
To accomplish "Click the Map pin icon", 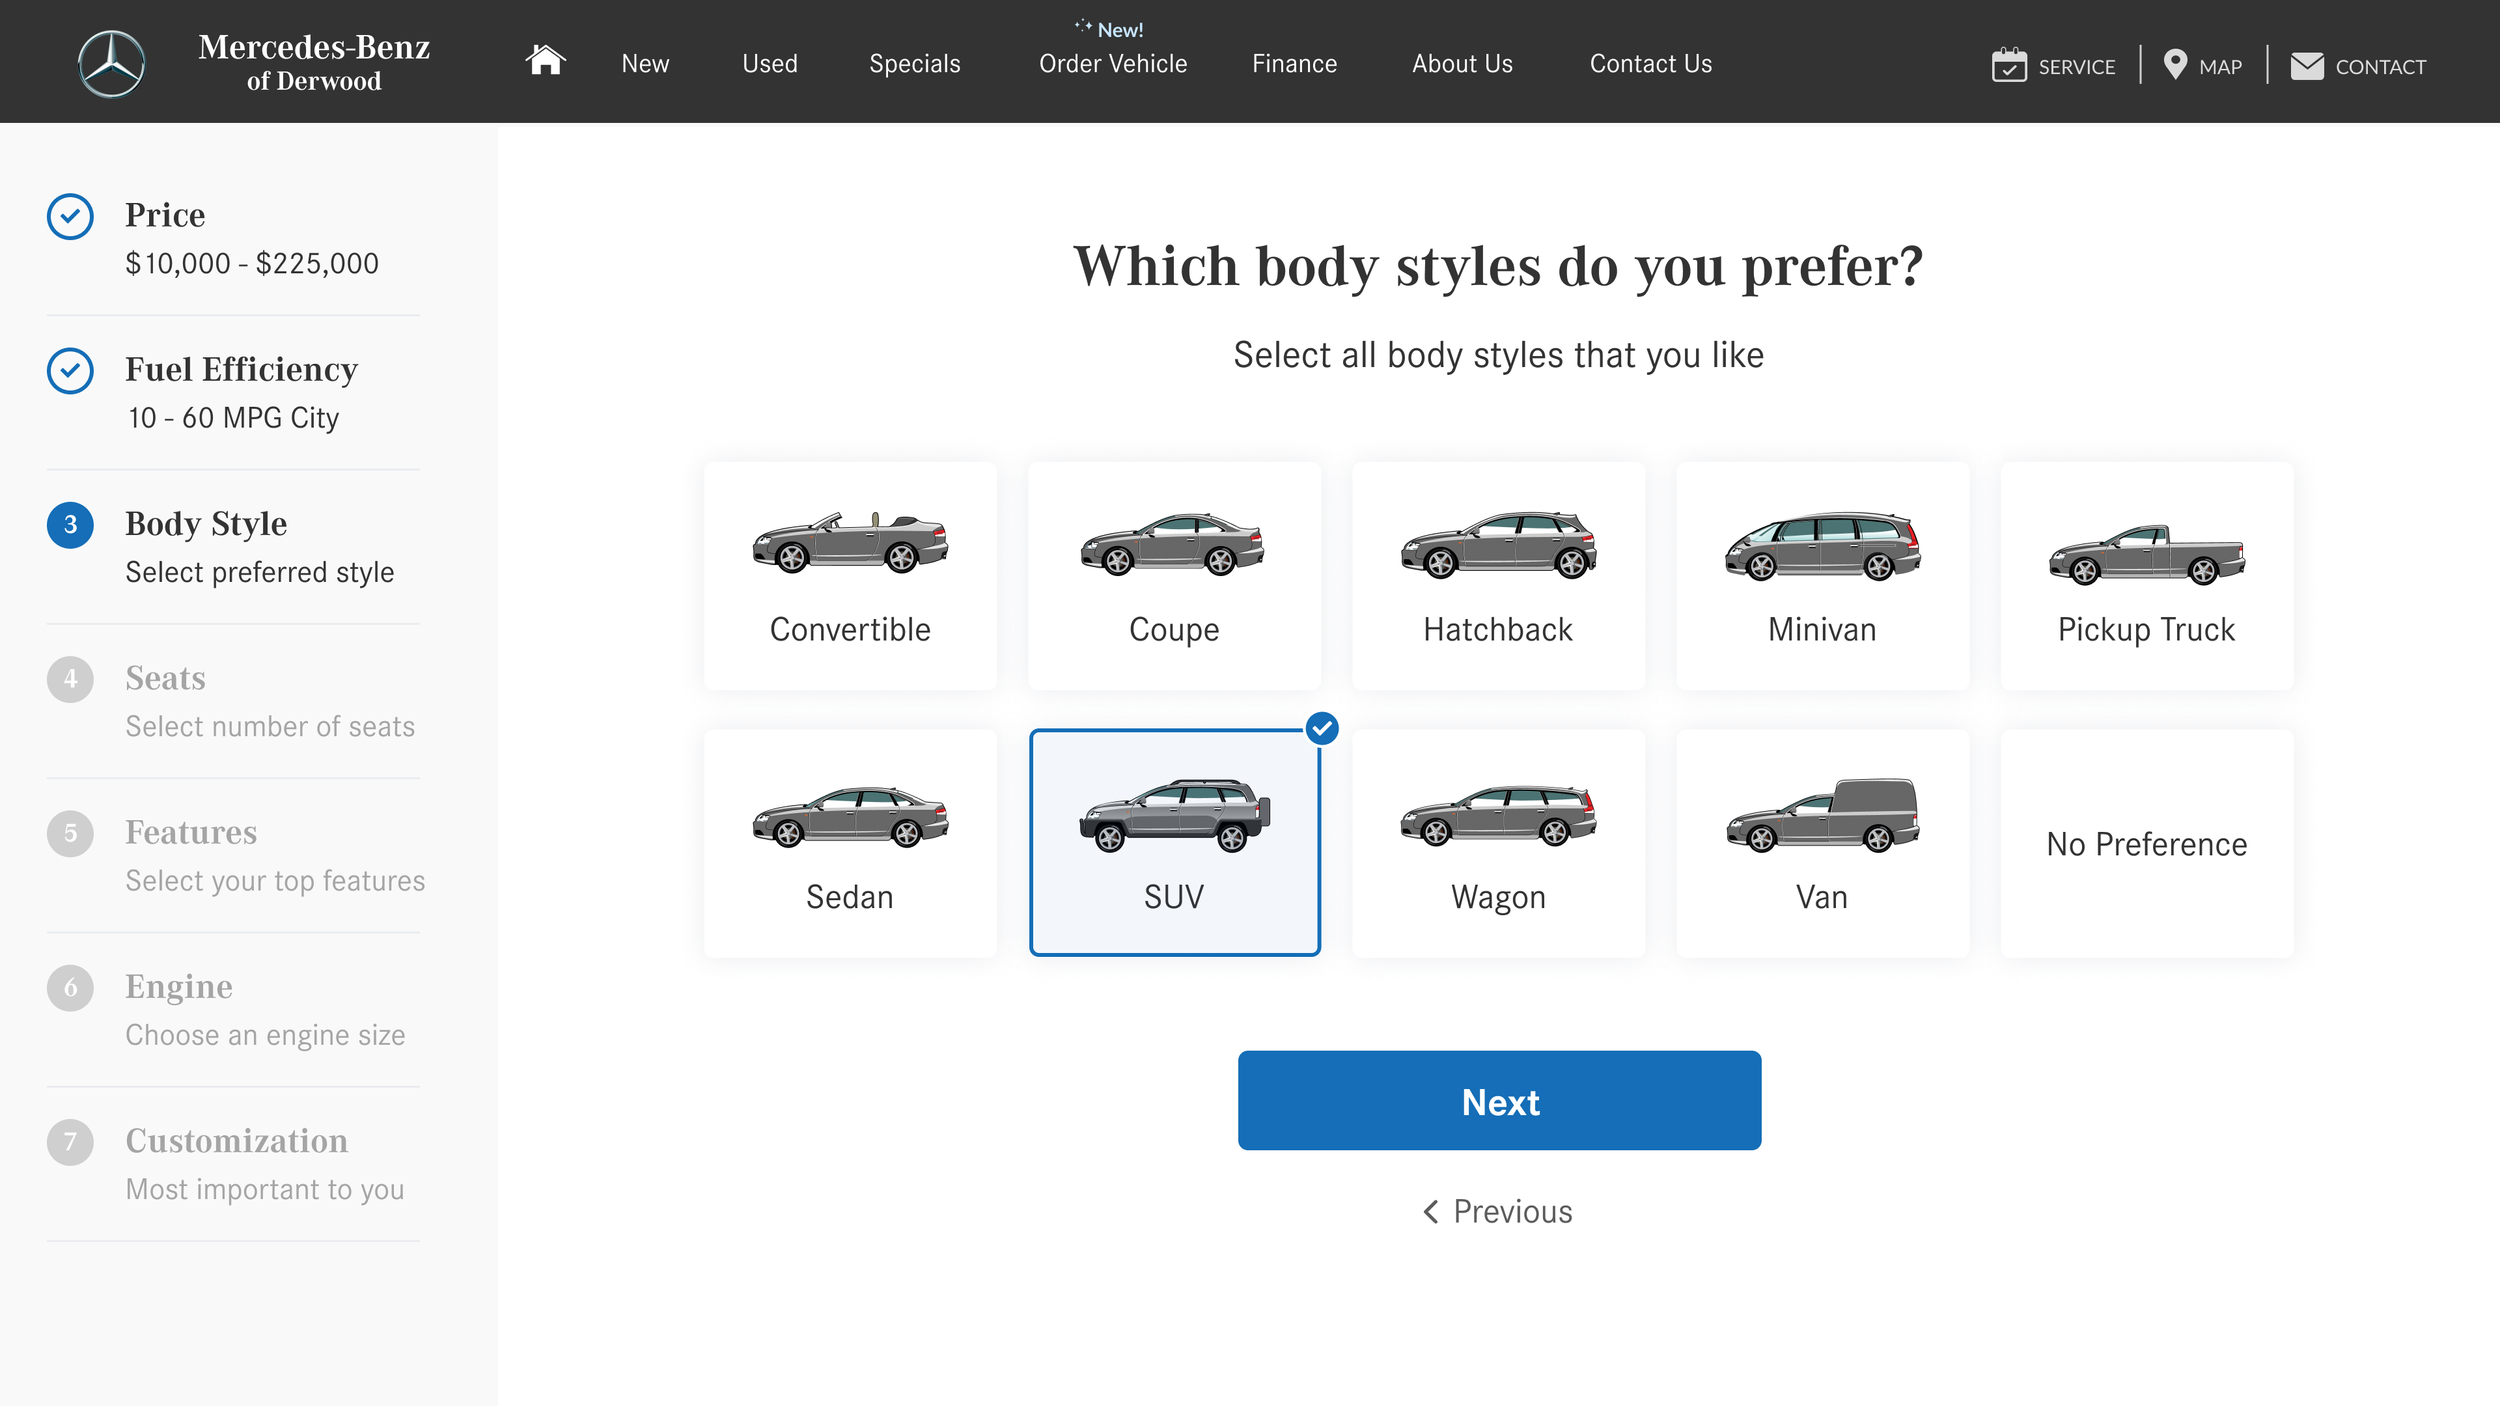I will pyautogui.click(x=2174, y=64).
